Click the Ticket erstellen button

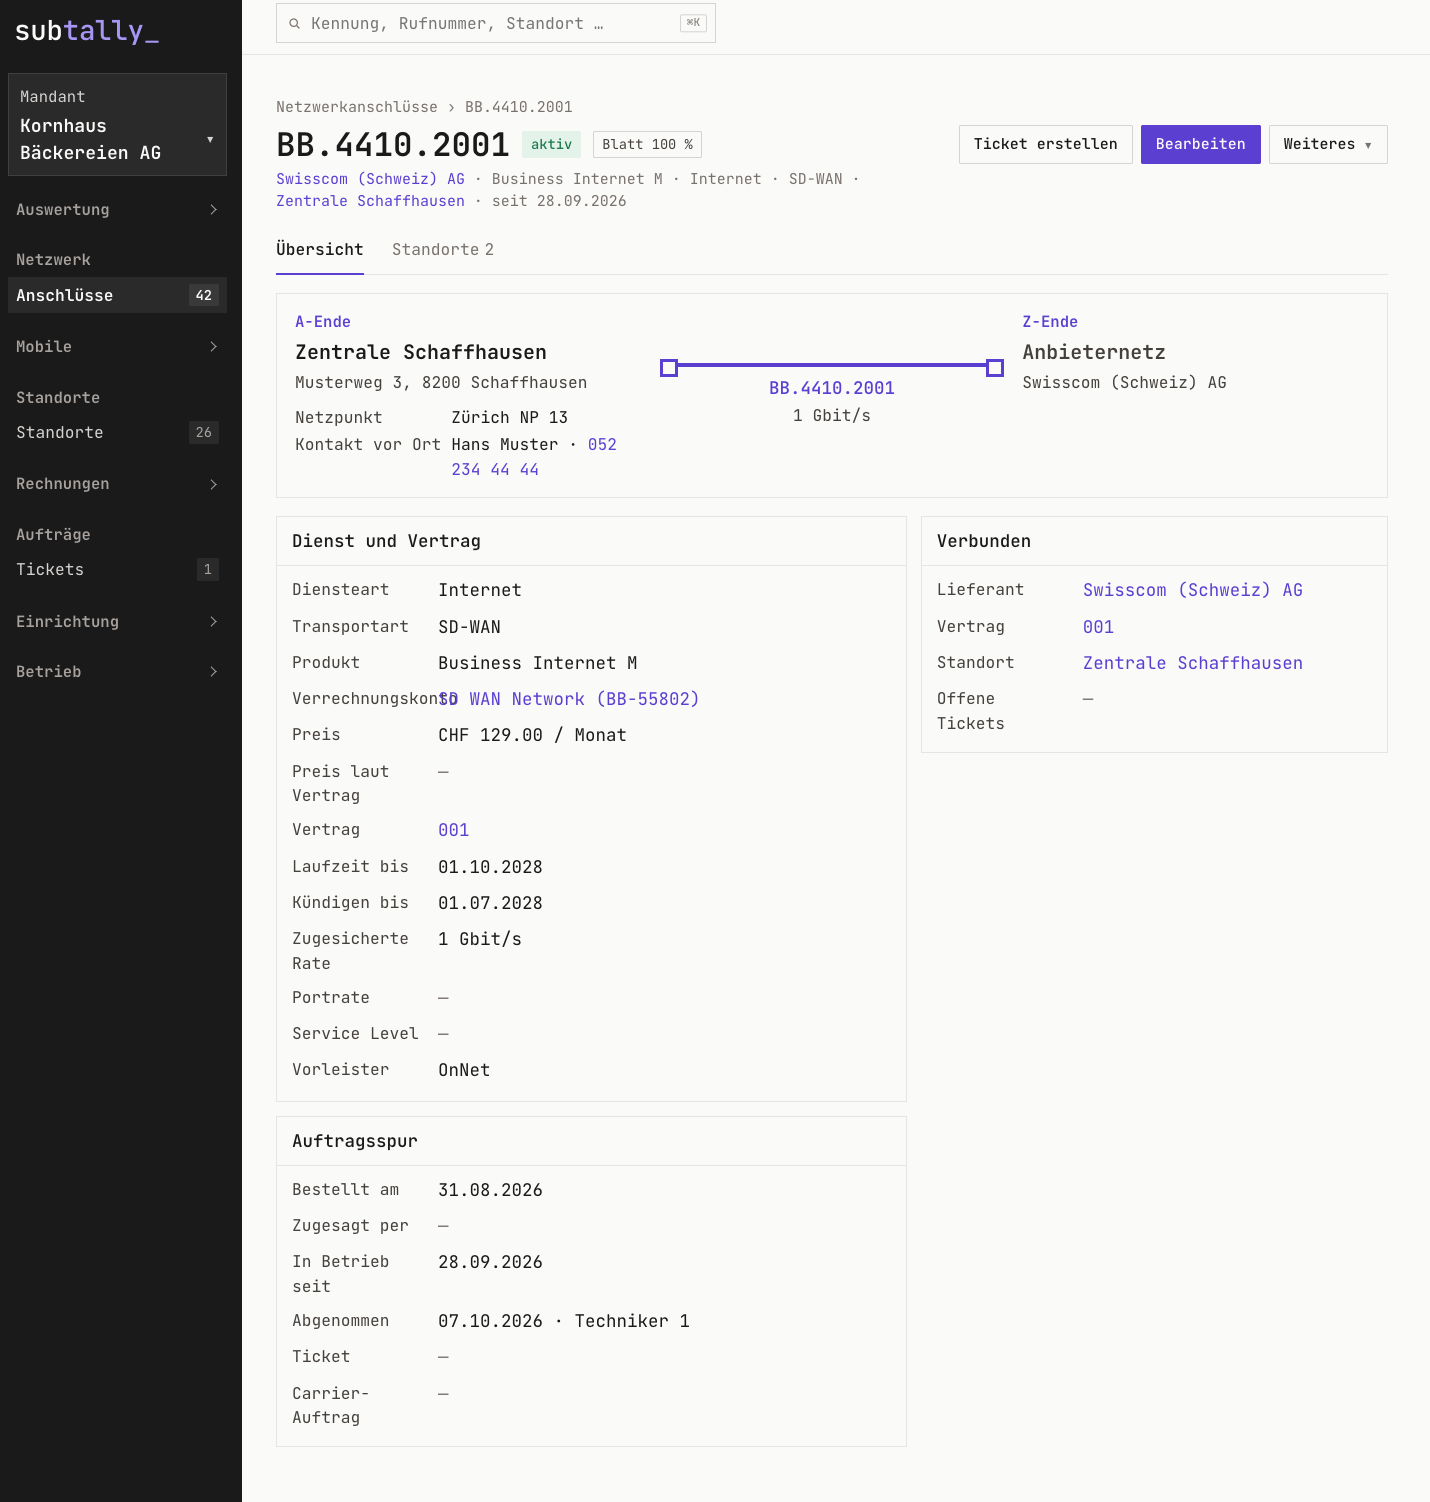tap(1046, 145)
